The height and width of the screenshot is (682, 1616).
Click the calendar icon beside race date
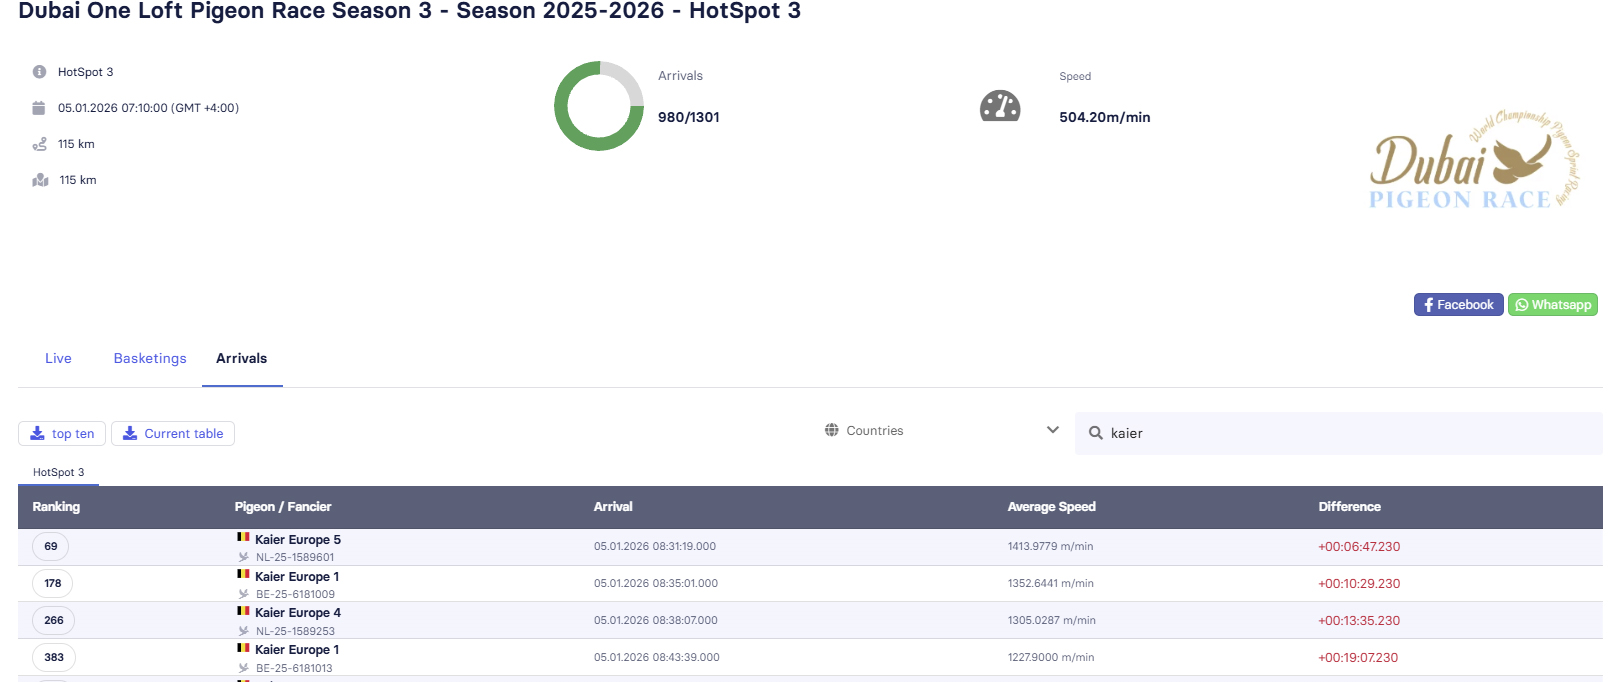pyautogui.click(x=39, y=108)
